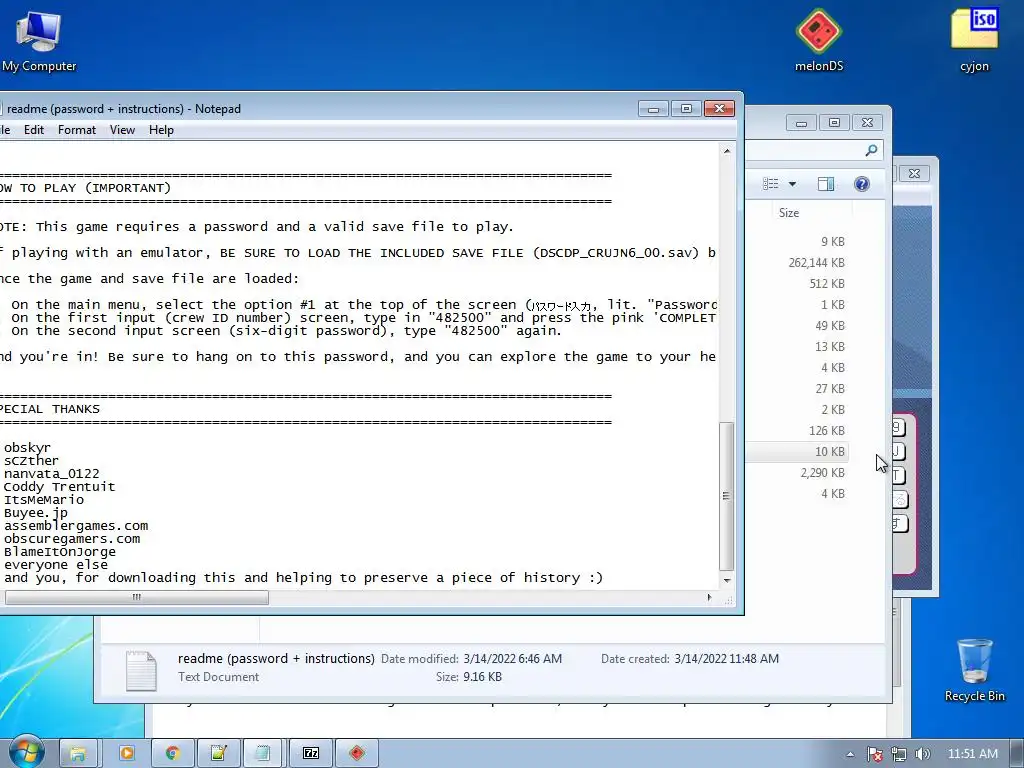Select the 13 KB file row
The width and height of the screenshot is (1024, 768).
[x=799, y=347]
